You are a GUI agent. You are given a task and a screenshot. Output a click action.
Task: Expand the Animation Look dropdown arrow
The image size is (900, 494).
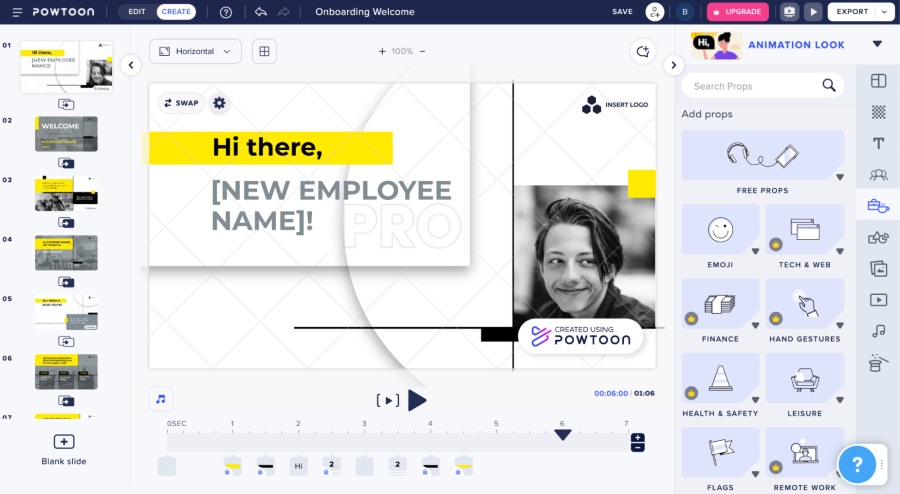pyautogui.click(x=877, y=44)
